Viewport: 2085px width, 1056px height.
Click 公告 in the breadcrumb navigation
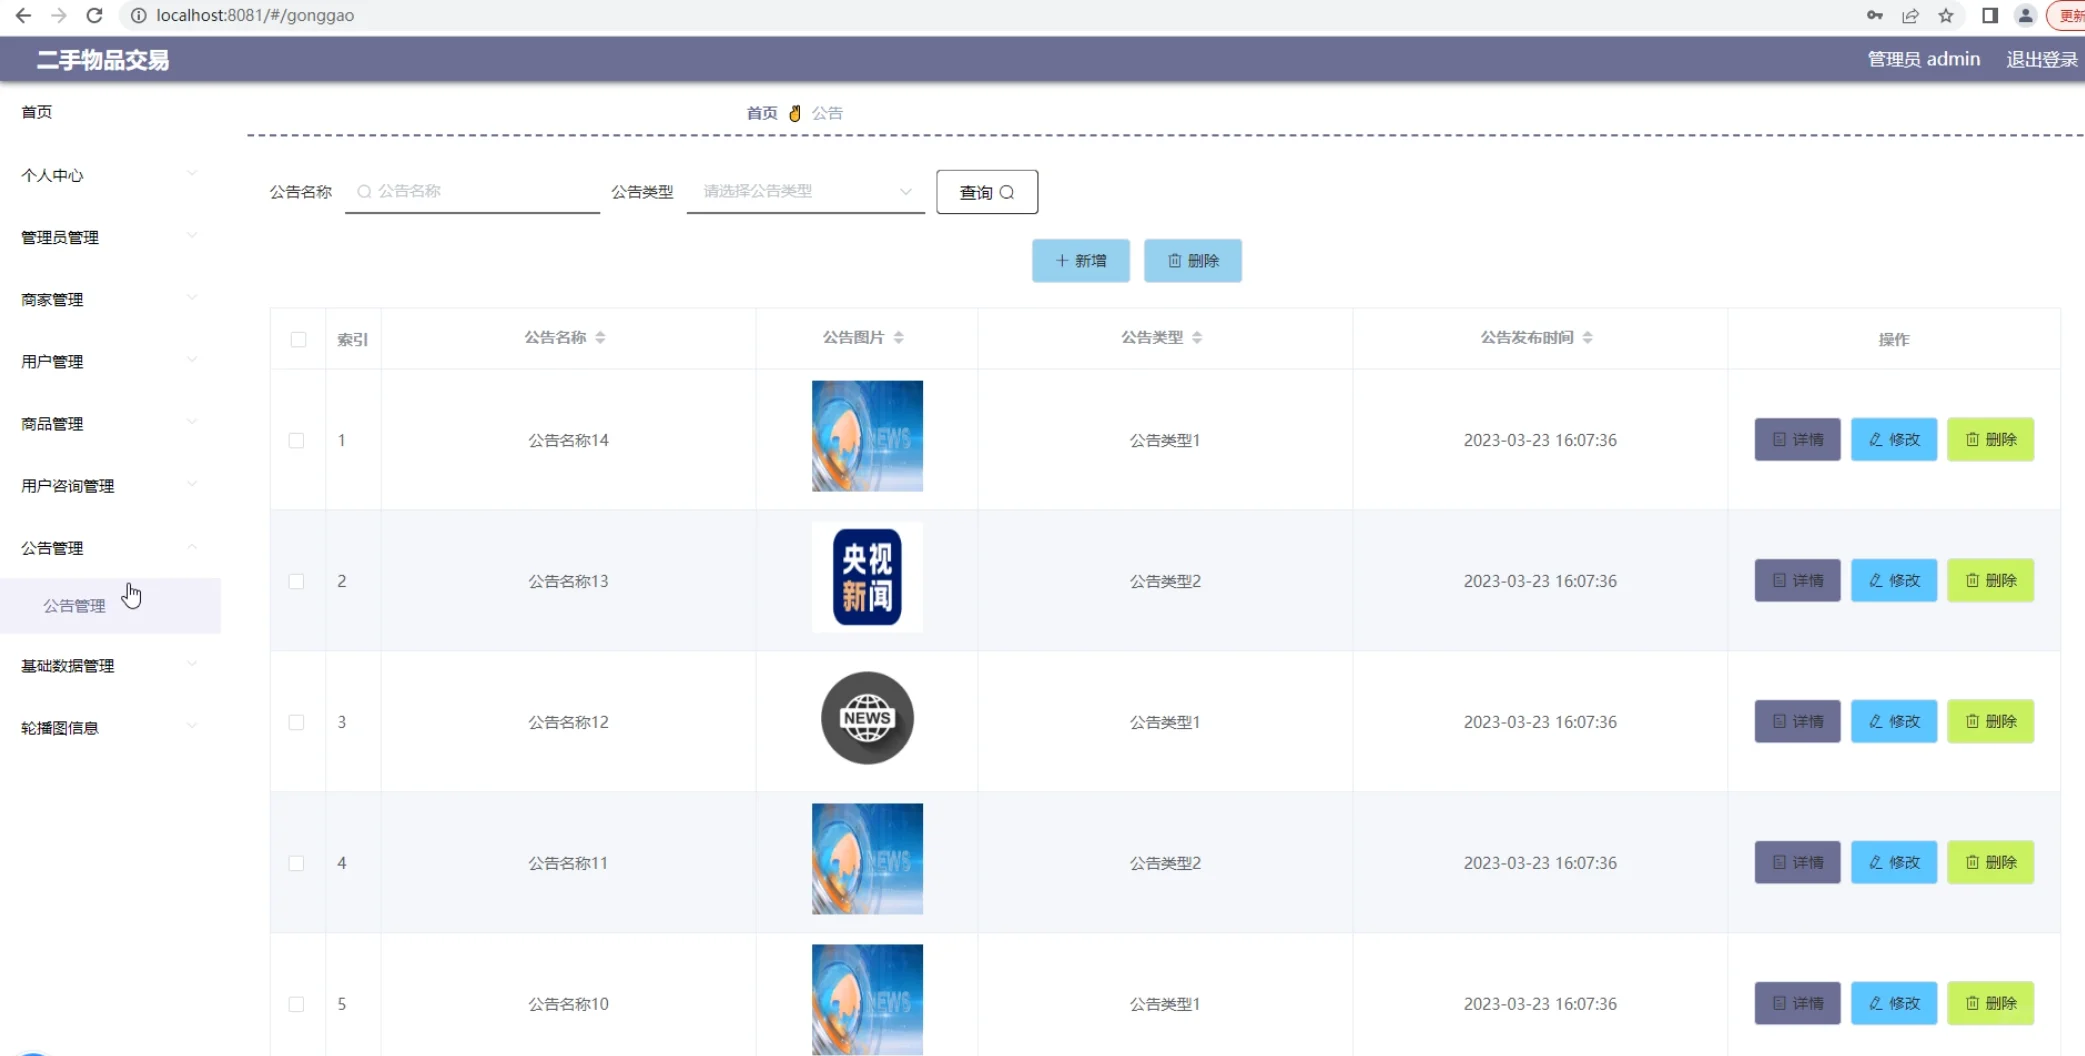coord(827,112)
